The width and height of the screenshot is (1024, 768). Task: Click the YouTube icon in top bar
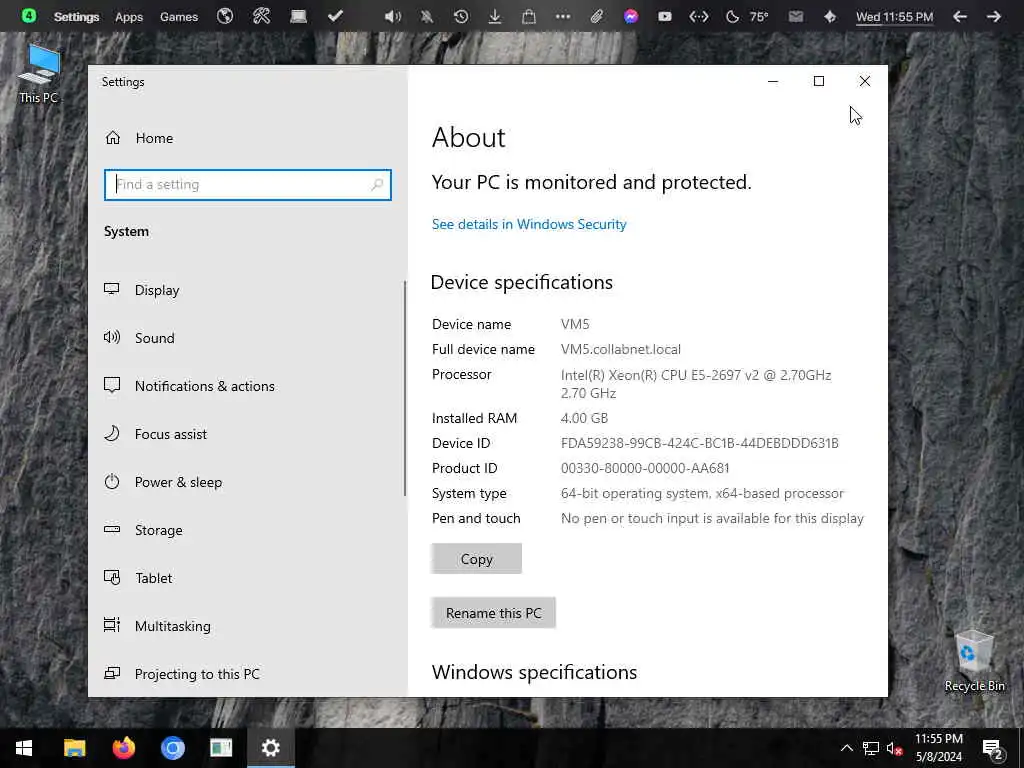click(x=665, y=16)
